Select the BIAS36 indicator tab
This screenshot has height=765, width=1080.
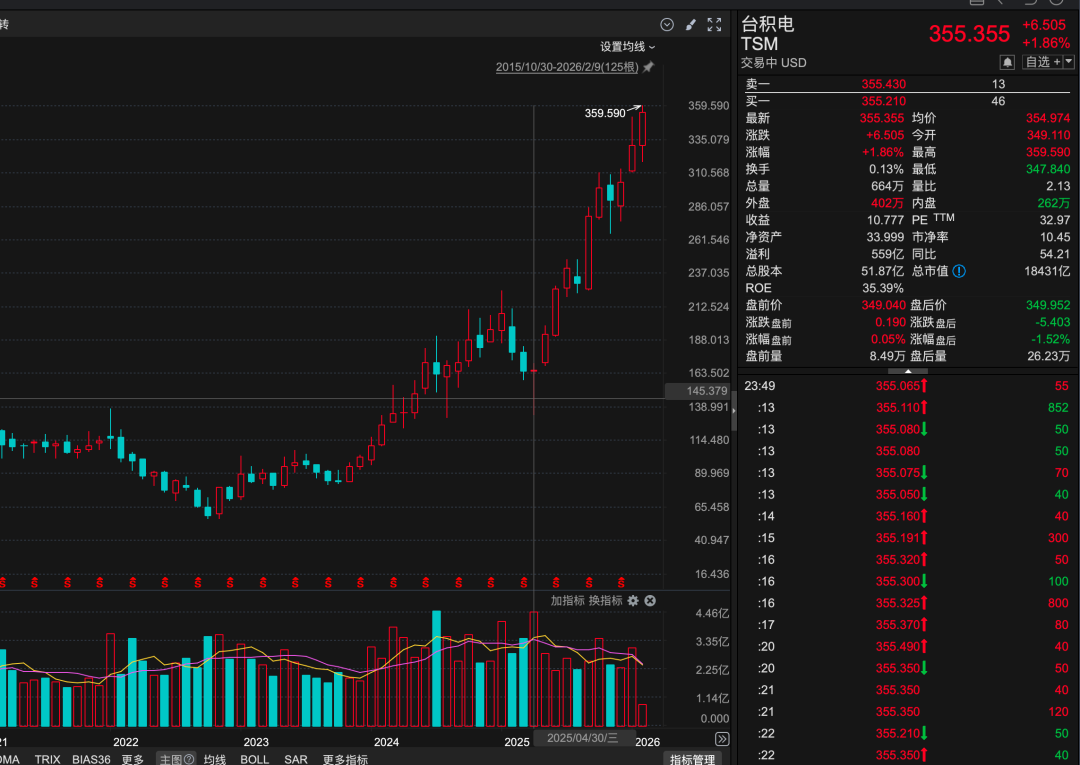pos(91,759)
